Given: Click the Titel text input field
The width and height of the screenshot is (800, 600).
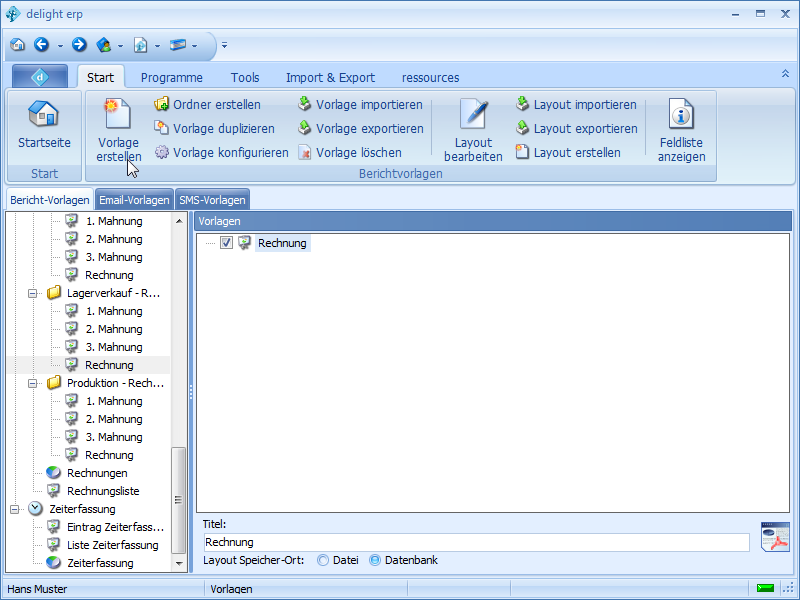Looking at the screenshot, I should 475,542.
